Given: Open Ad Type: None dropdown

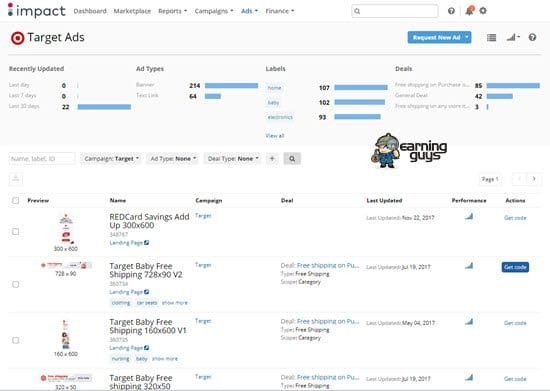Looking at the screenshot, I should point(173,159).
